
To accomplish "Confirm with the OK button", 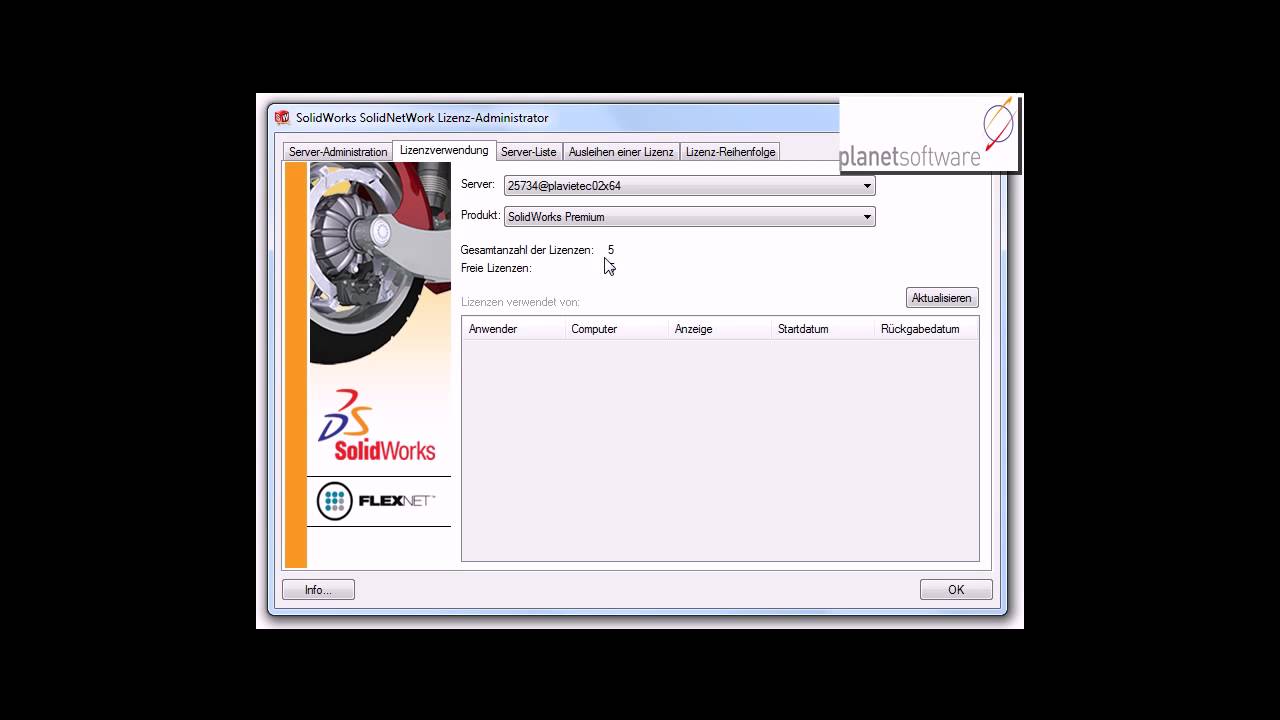I will [x=956, y=590].
